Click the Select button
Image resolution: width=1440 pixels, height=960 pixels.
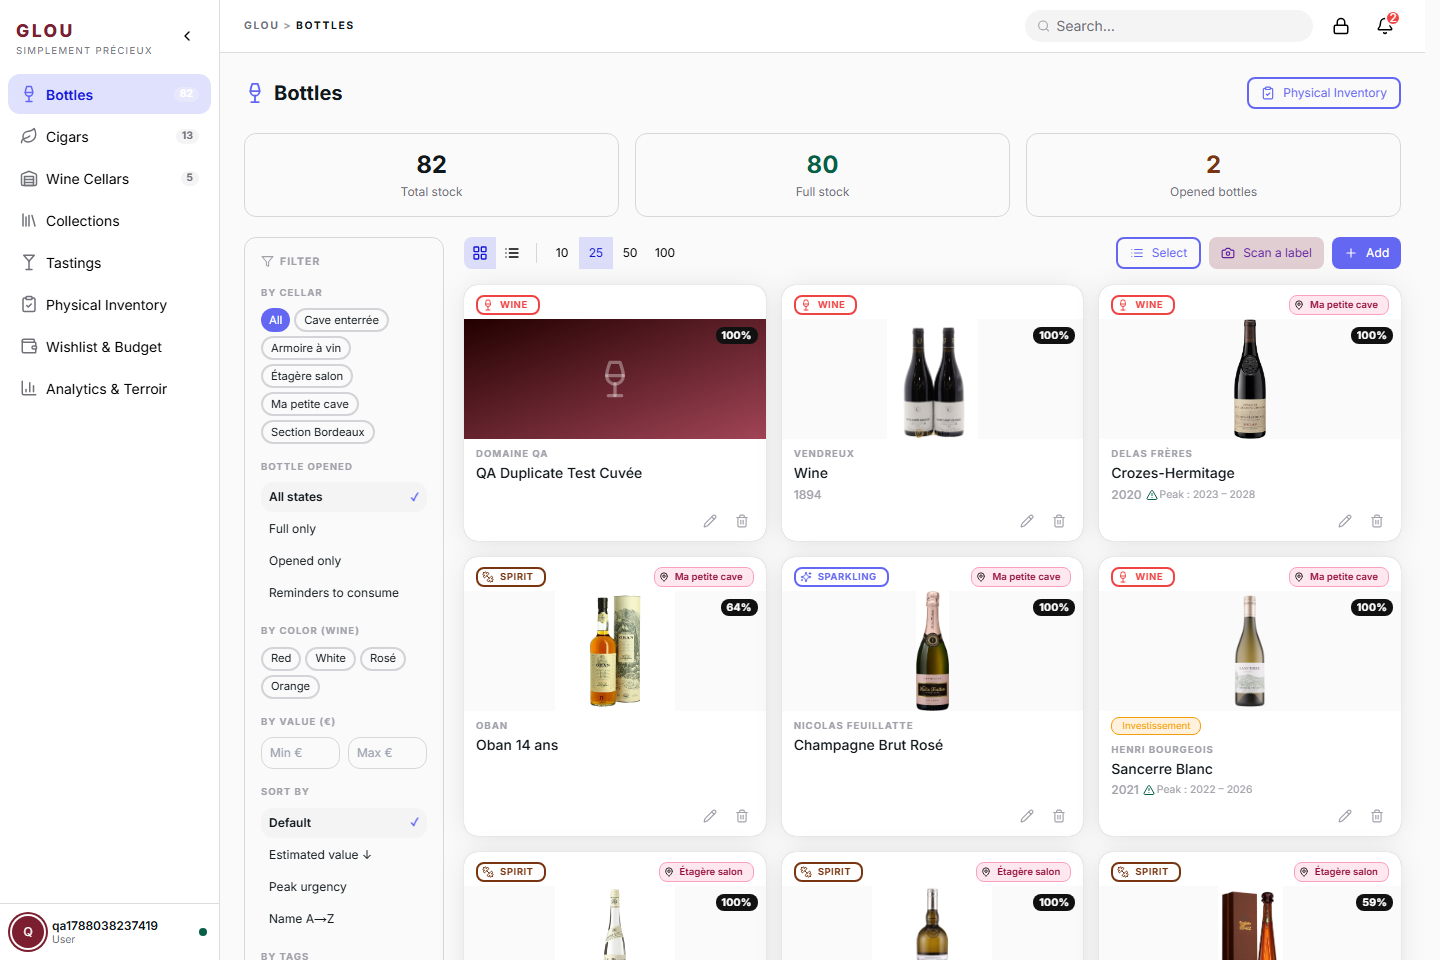[1159, 253]
